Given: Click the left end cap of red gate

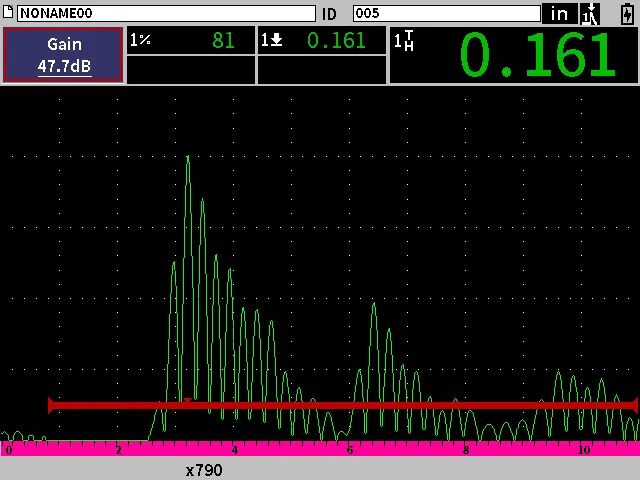Looking at the screenshot, I should tap(50, 405).
